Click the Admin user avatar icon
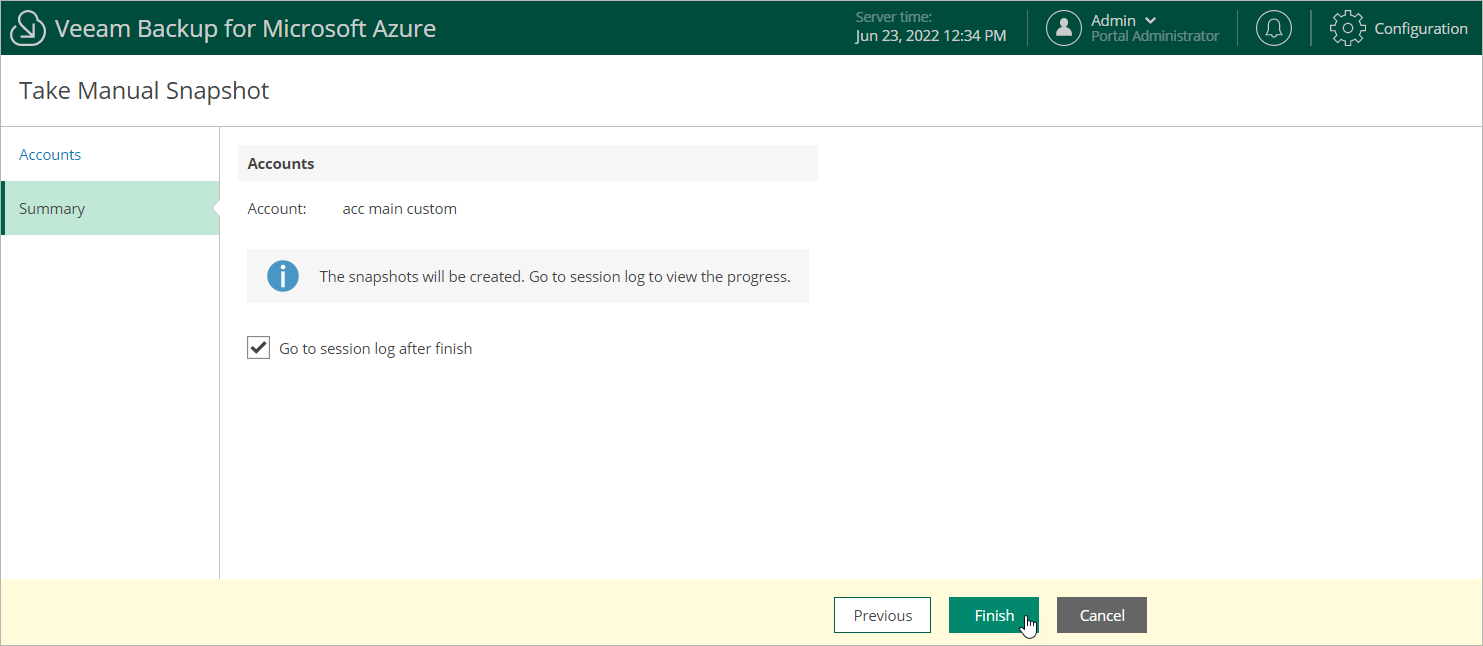The width and height of the screenshot is (1483, 646). click(x=1064, y=28)
